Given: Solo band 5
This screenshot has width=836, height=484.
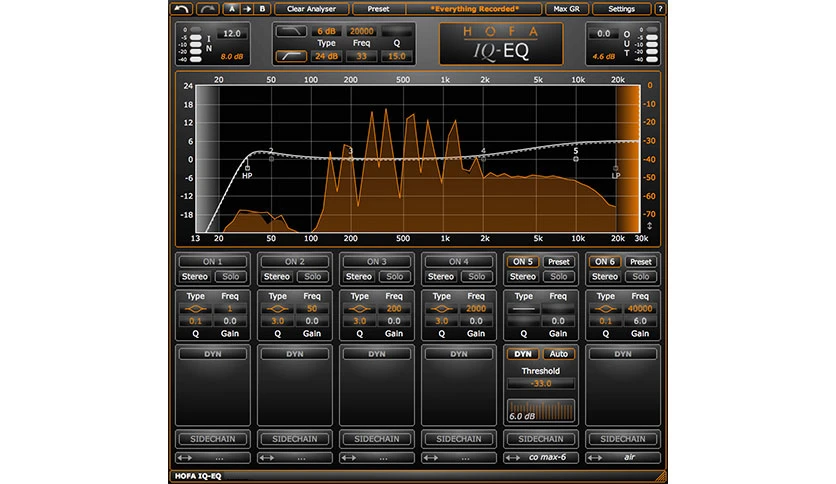Looking at the screenshot, I should pos(559,277).
